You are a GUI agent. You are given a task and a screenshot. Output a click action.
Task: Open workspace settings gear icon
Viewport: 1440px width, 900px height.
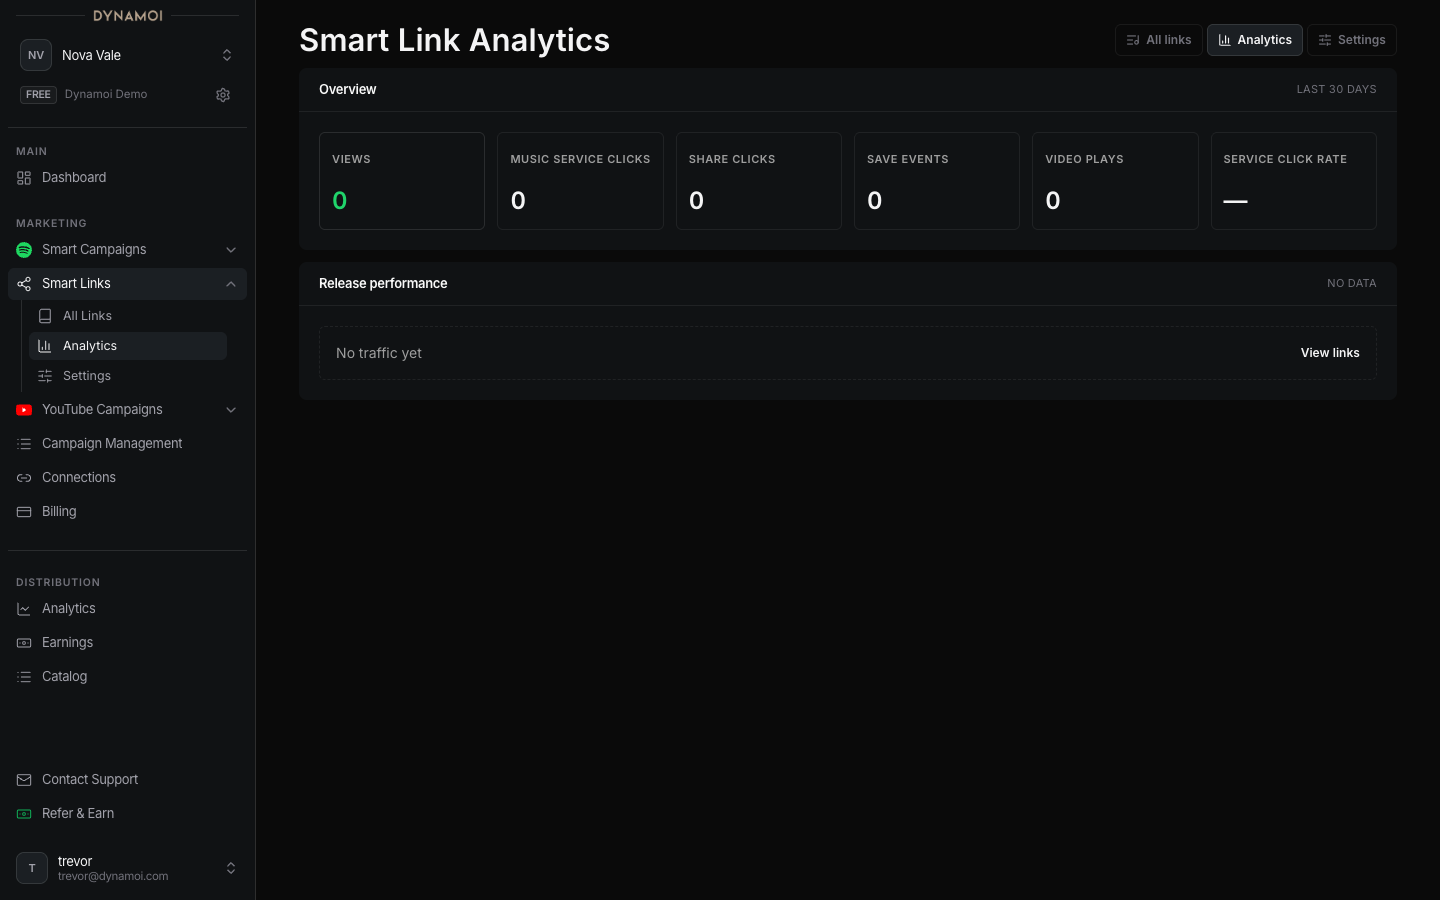click(x=223, y=95)
